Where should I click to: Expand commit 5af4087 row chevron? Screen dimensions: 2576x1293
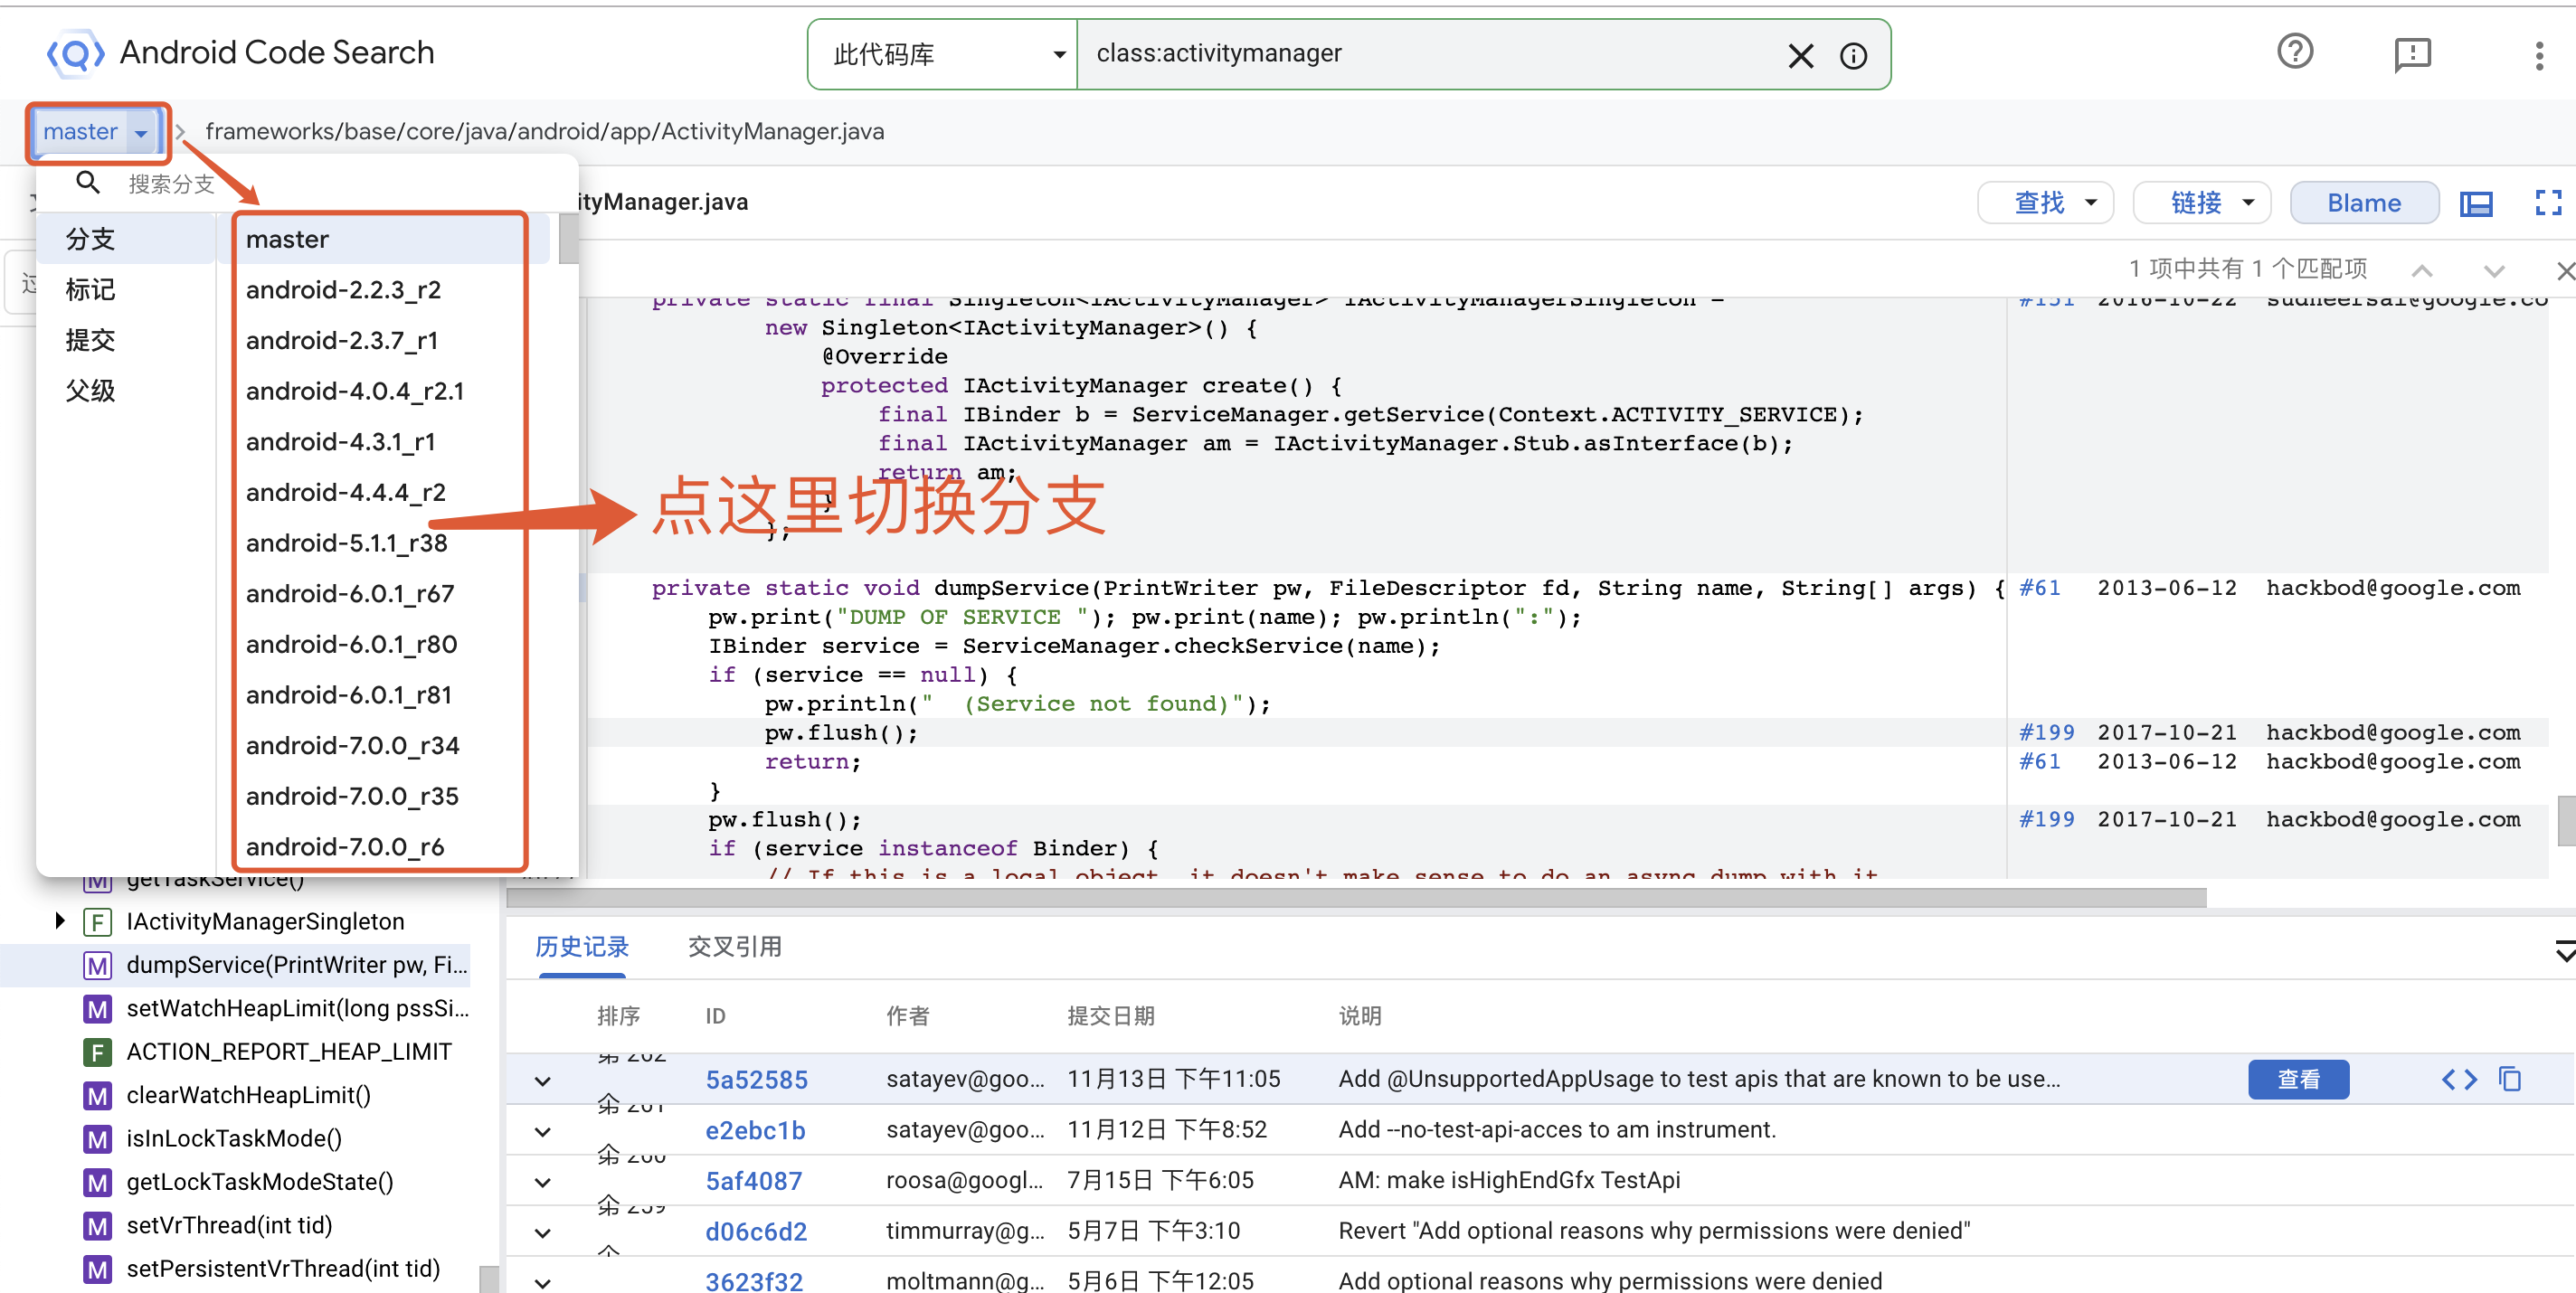point(542,1182)
